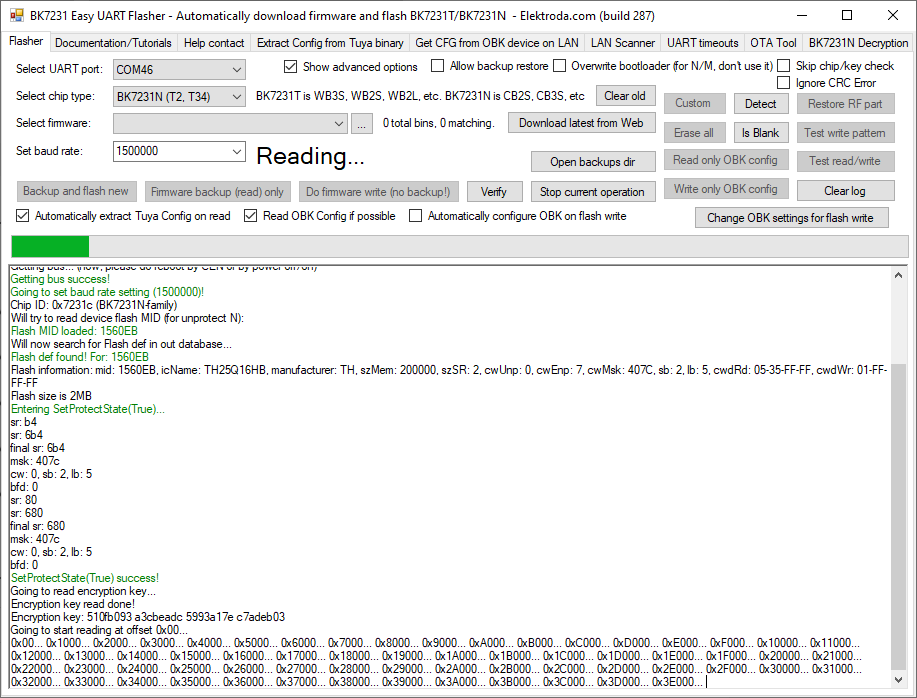Screen dimensions: 917x698
Task: Toggle Automatically extract Tuya Config on read
Action: pyautogui.click(x=22, y=216)
